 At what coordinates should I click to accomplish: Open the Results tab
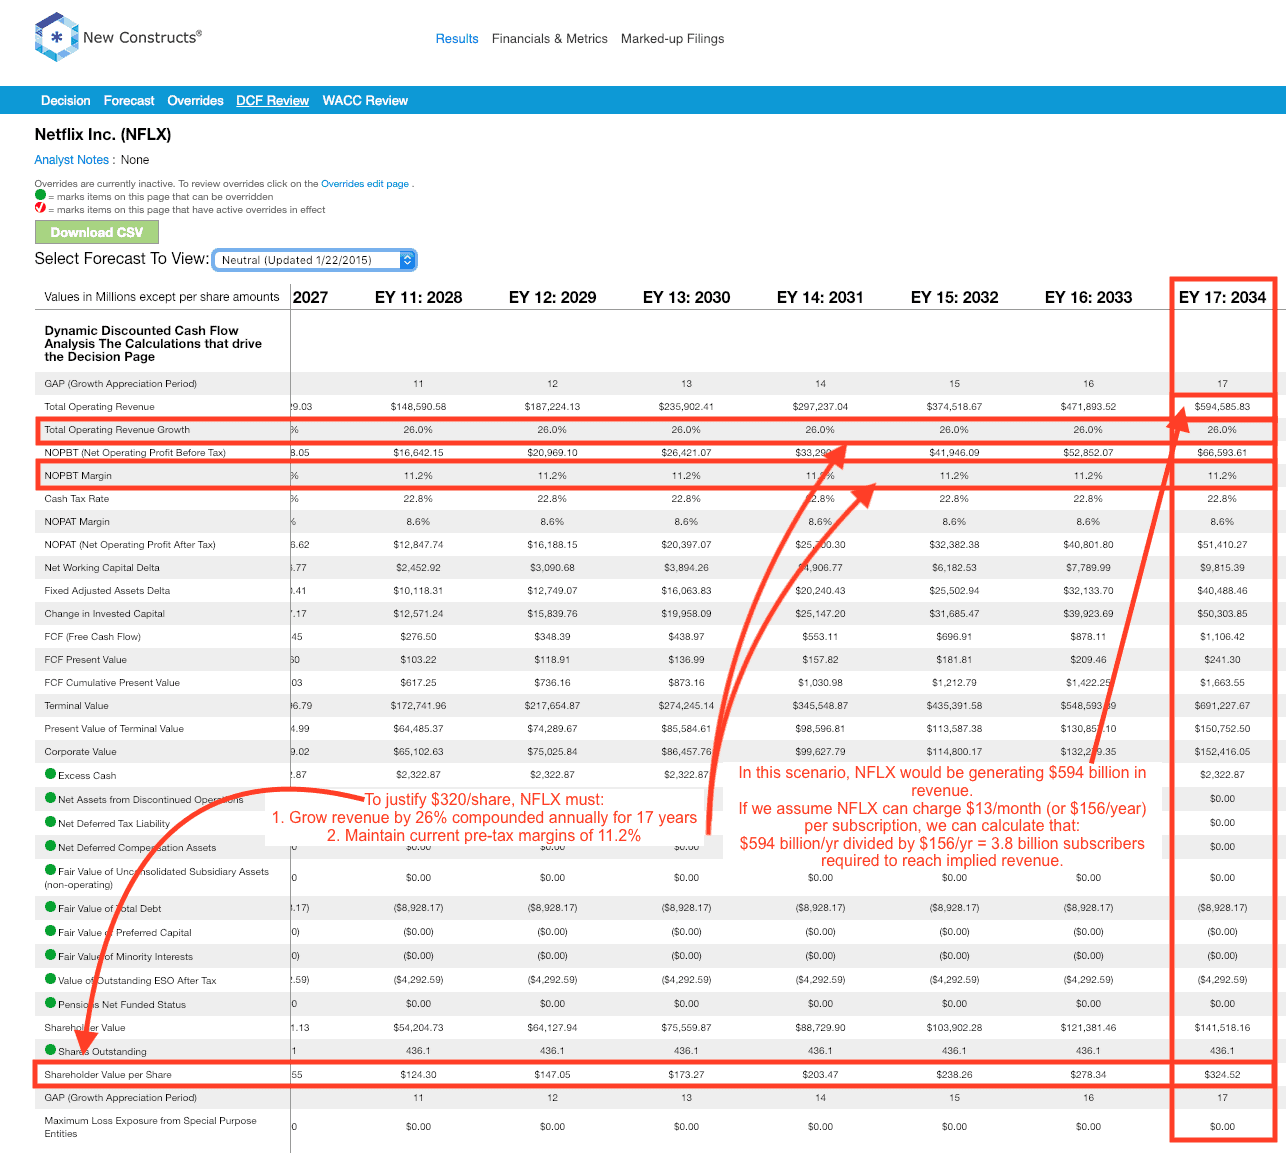click(x=457, y=39)
